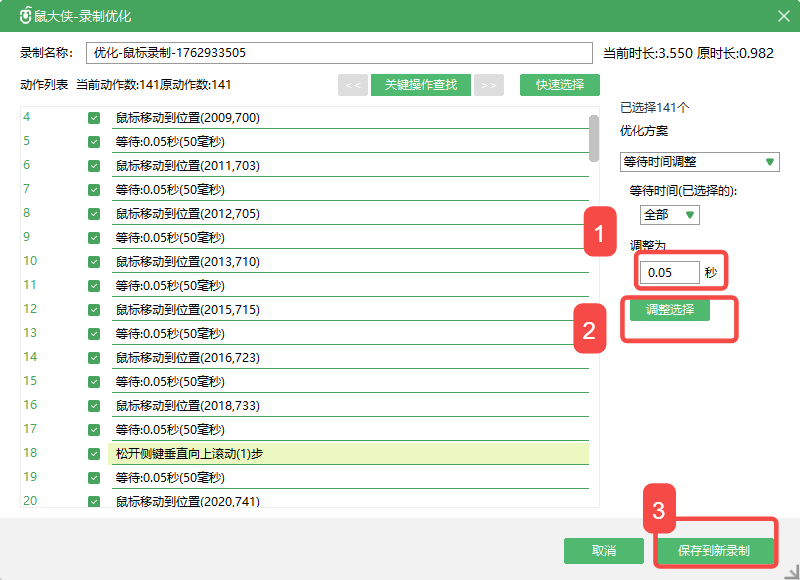The image size is (800, 580).
Task: Select the 松开侧键垂直向上滚动(1)步 row
Action: [348, 454]
